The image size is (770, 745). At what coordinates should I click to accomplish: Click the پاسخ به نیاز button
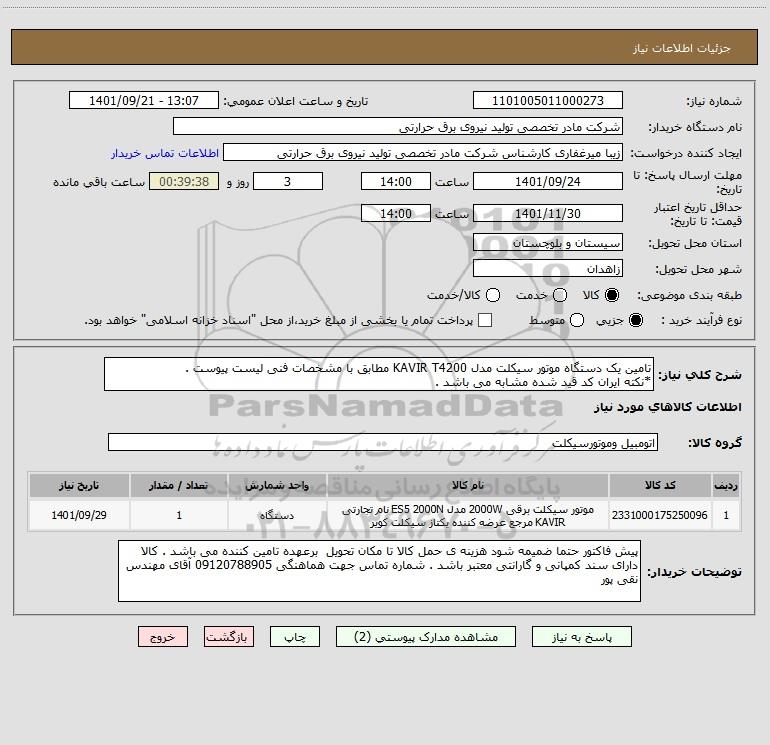(x=582, y=637)
